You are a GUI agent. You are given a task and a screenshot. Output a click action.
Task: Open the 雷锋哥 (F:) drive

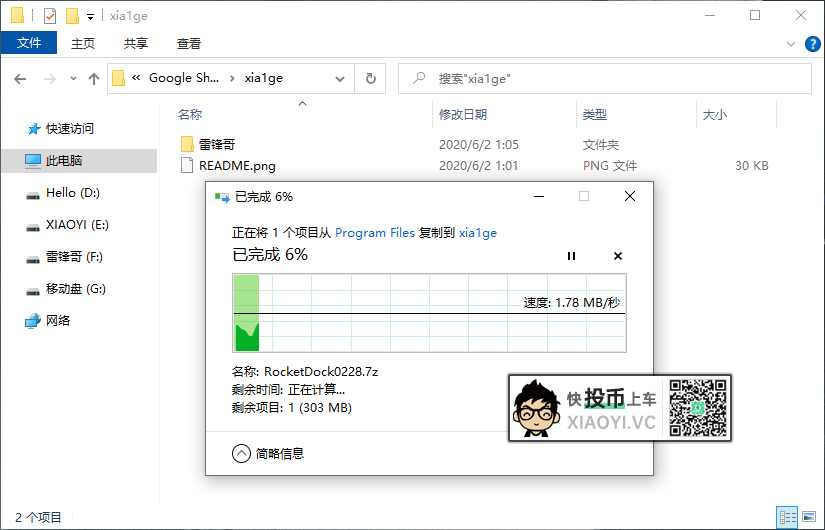(x=74, y=257)
